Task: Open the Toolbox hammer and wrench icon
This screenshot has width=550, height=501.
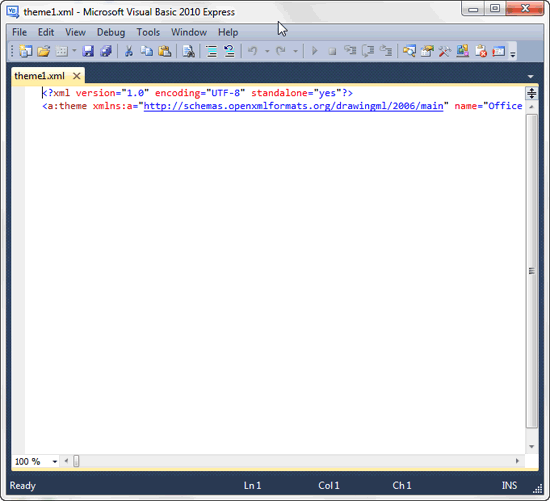Action: (x=445, y=51)
